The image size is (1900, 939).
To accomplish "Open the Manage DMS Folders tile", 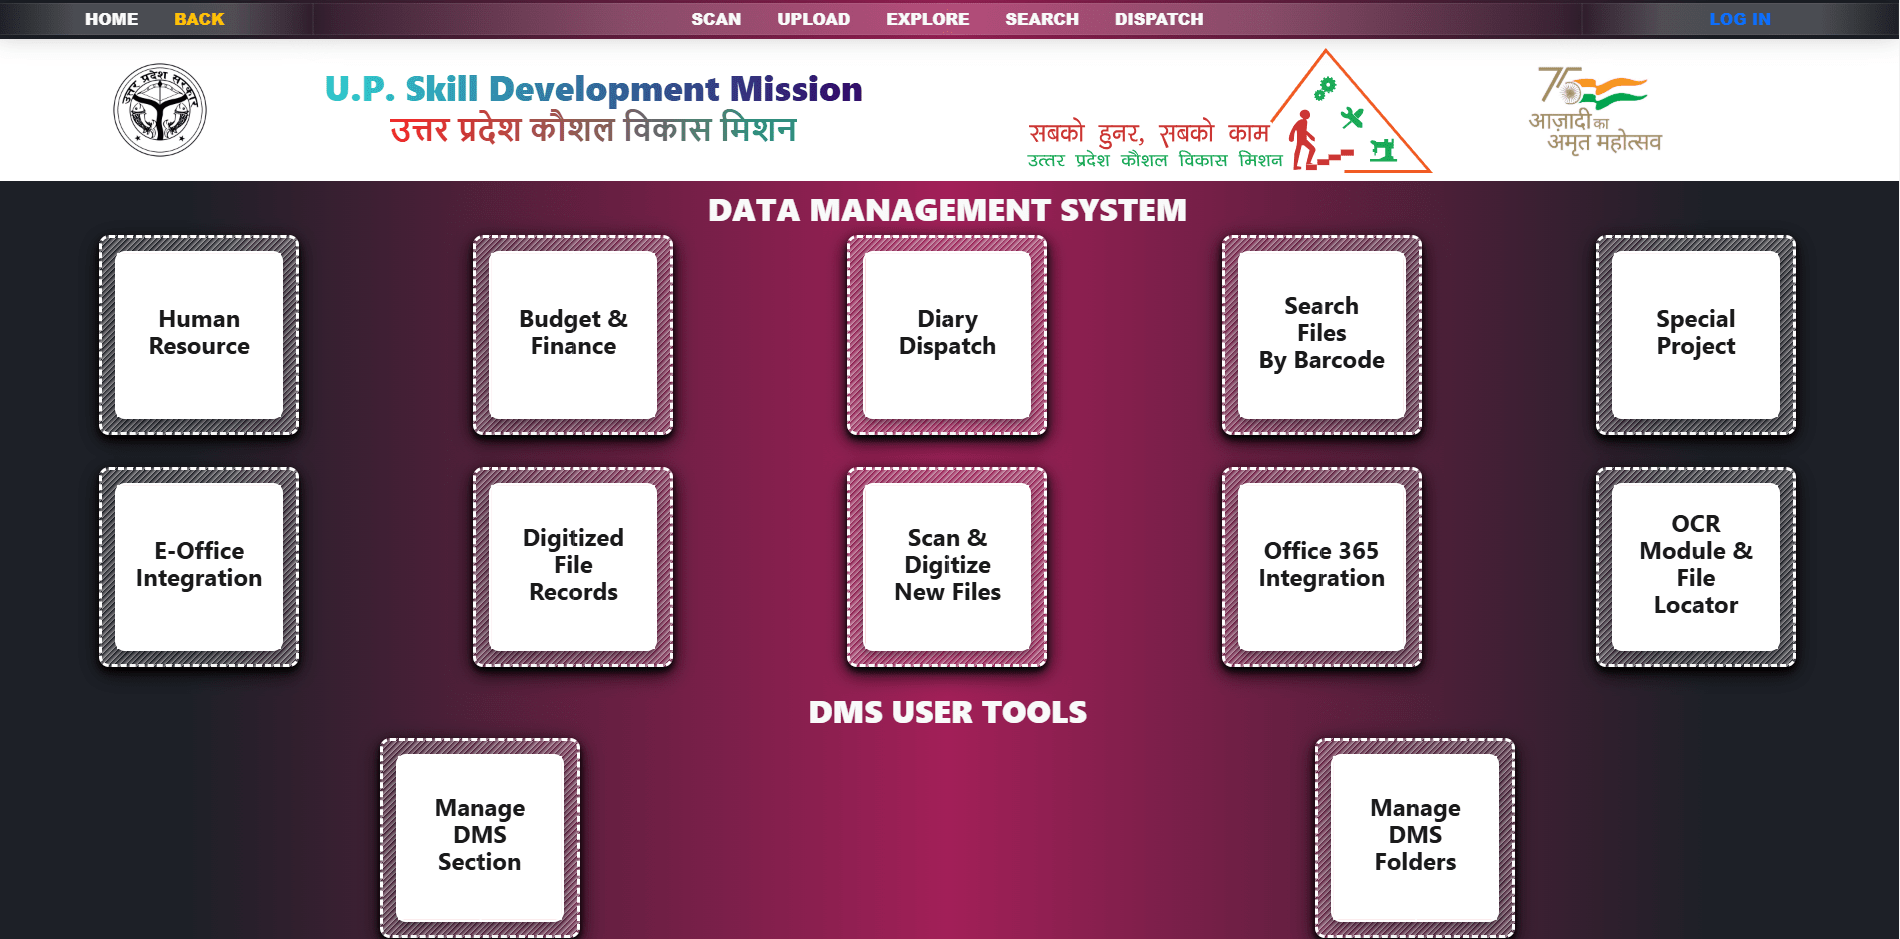I will pos(1415,838).
